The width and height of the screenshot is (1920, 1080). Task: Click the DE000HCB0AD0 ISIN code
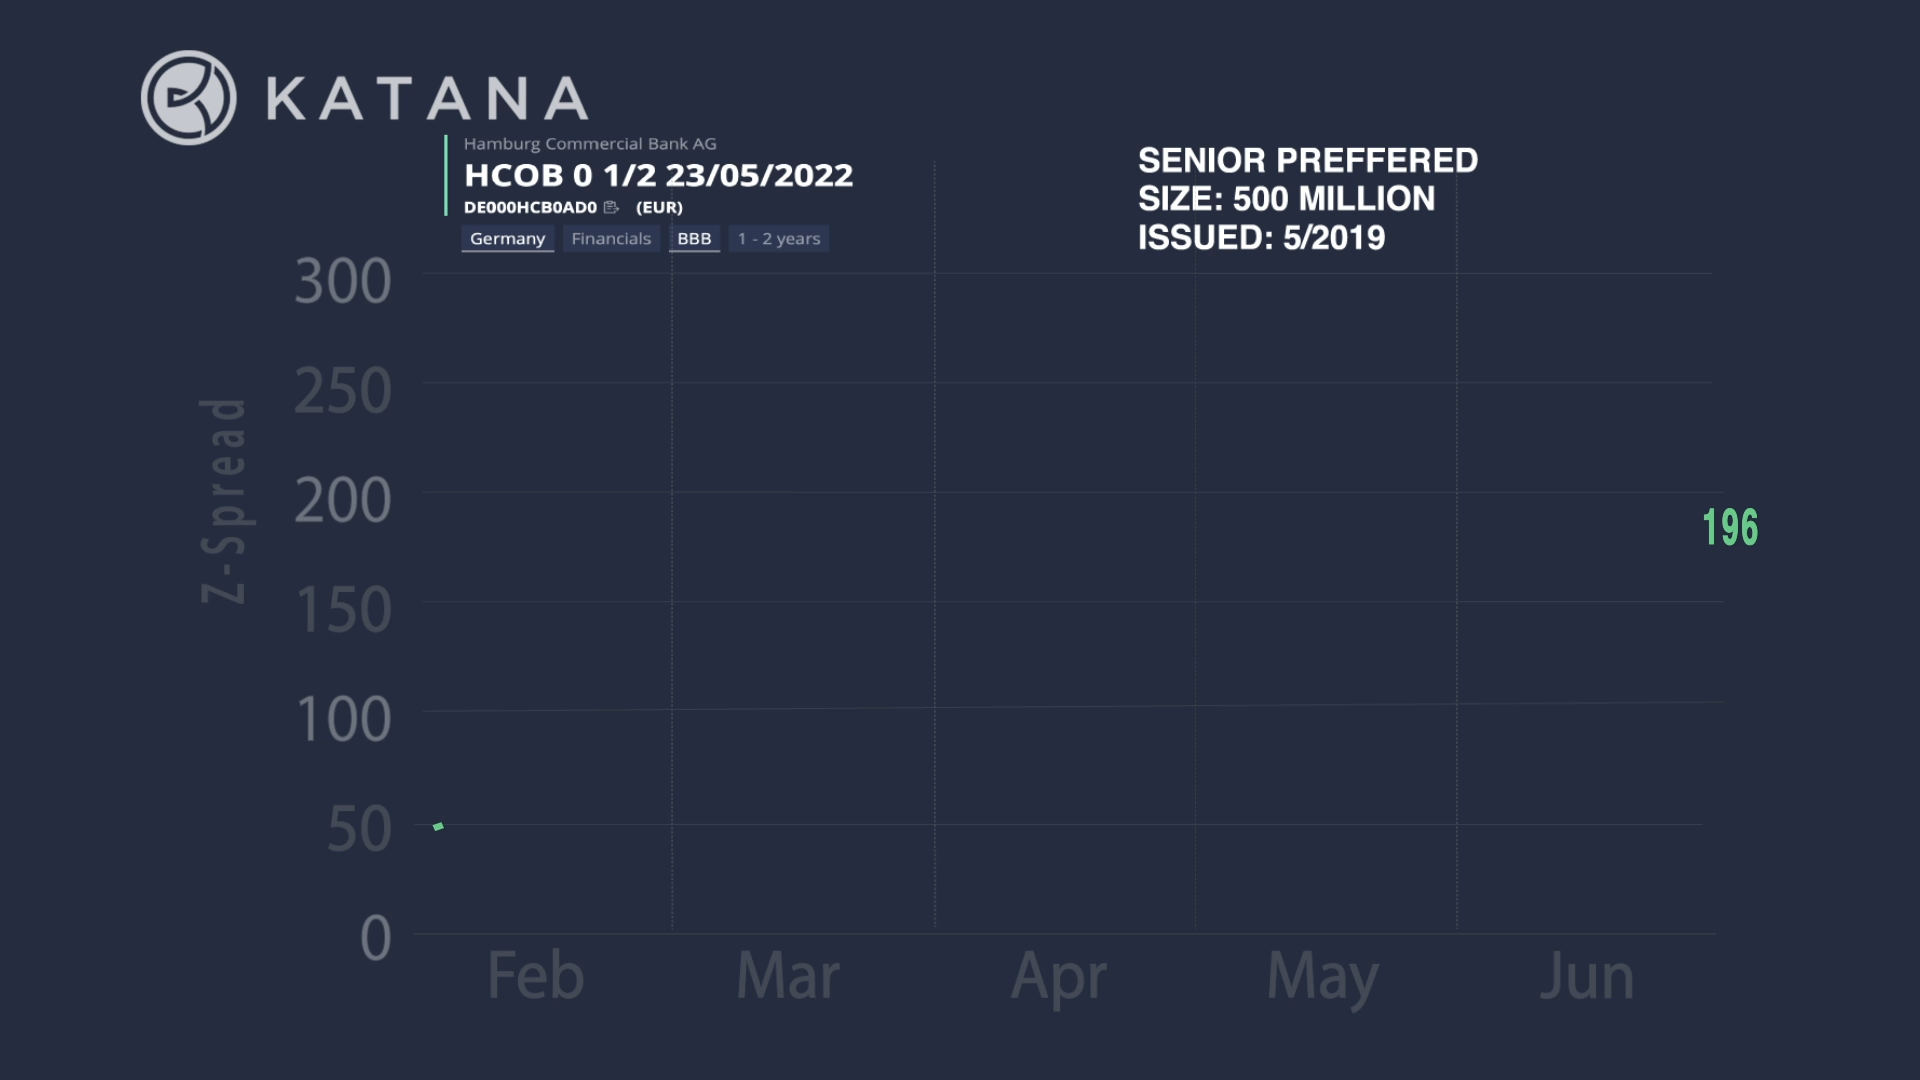coord(530,207)
